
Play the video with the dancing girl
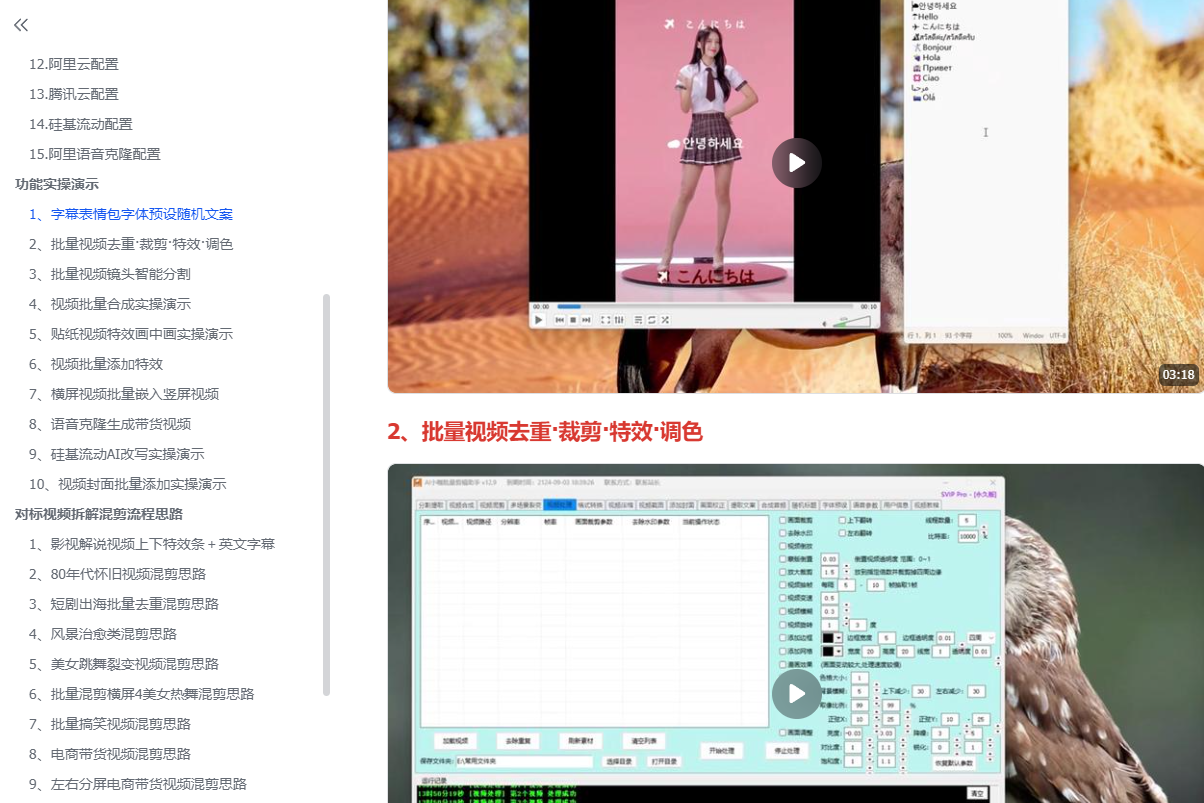click(x=796, y=163)
